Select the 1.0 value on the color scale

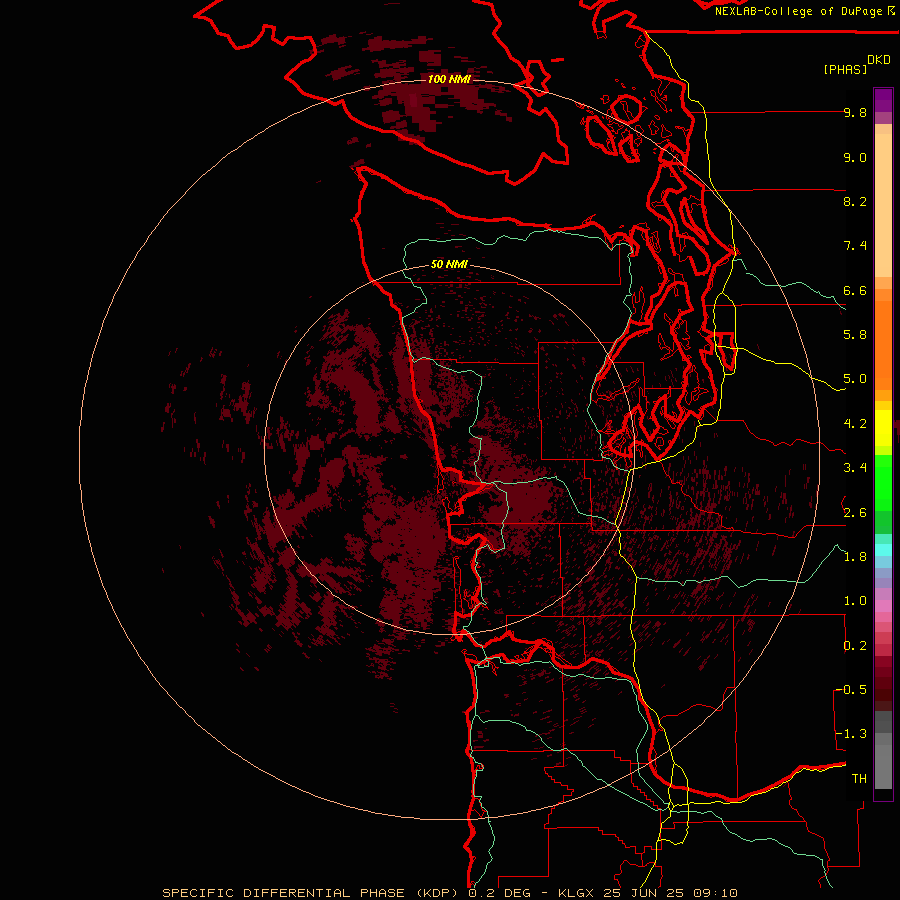point(855,601)
